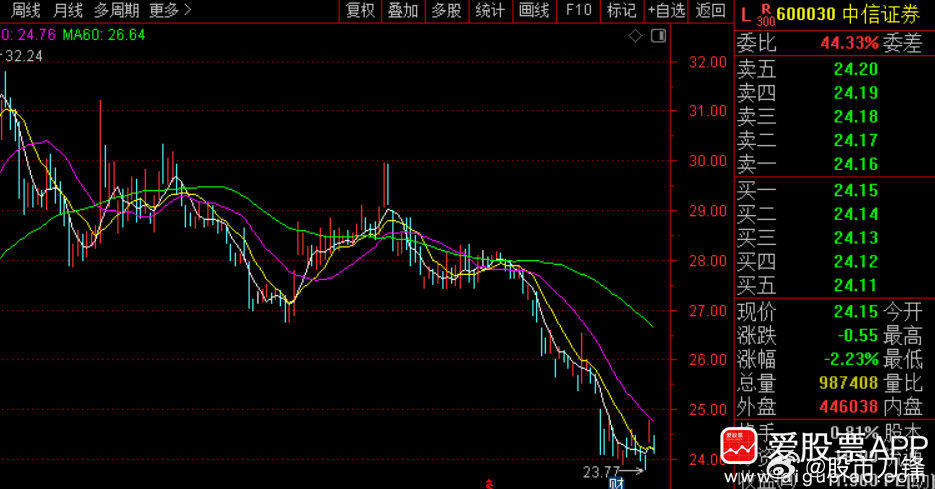Click the 今开 label

click(902, 312)
